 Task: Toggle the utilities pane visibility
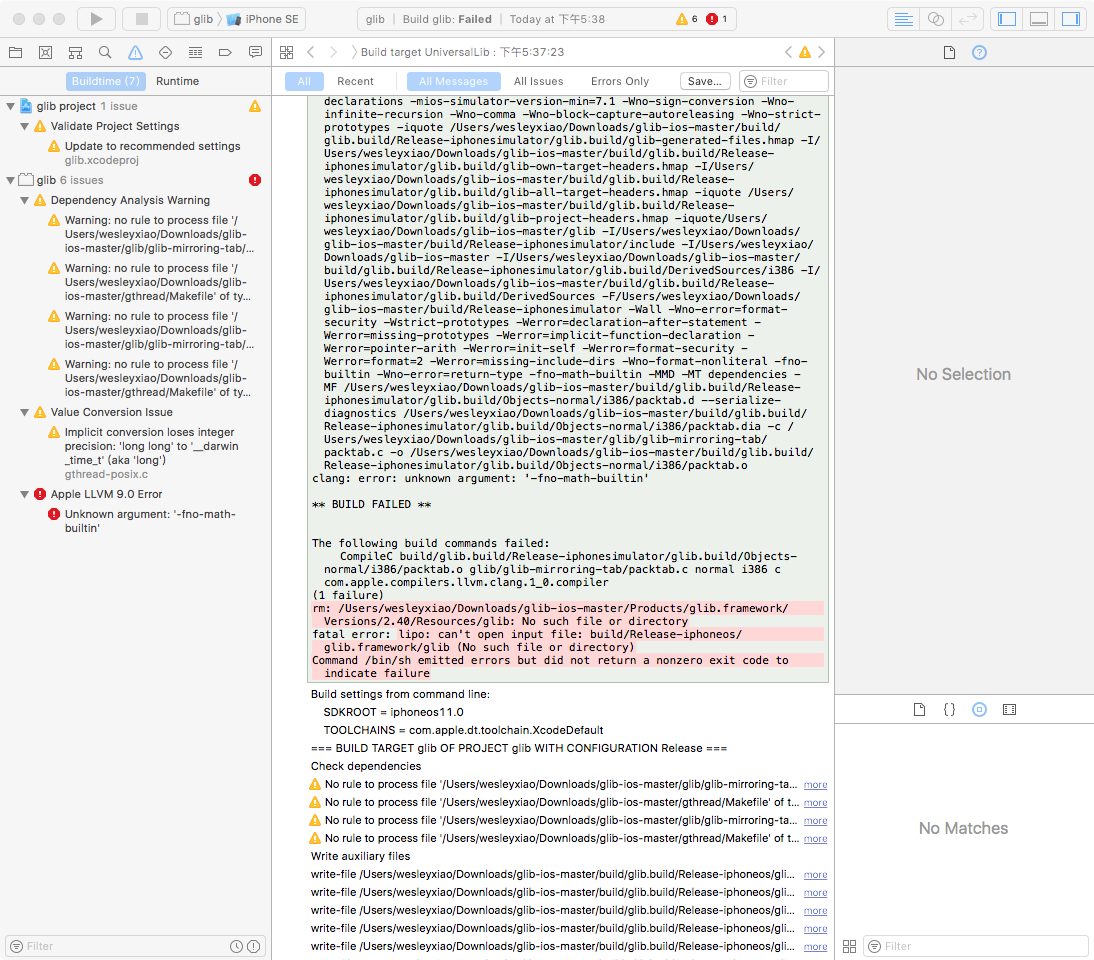pos(1071,19)
